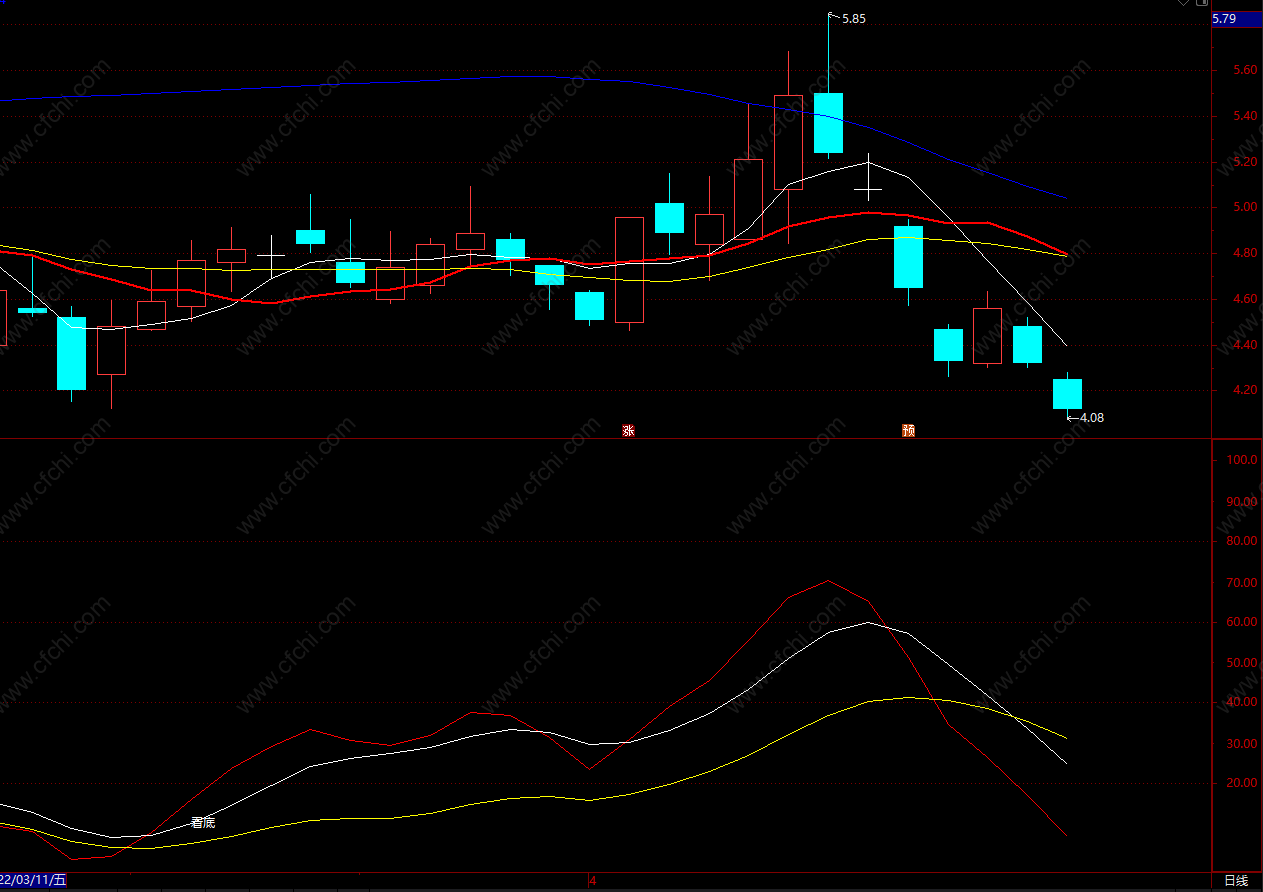Click the square panel icon beside the diamond icon
The height and width of the screenshot is (892, 1263).
pos(1202,3)
